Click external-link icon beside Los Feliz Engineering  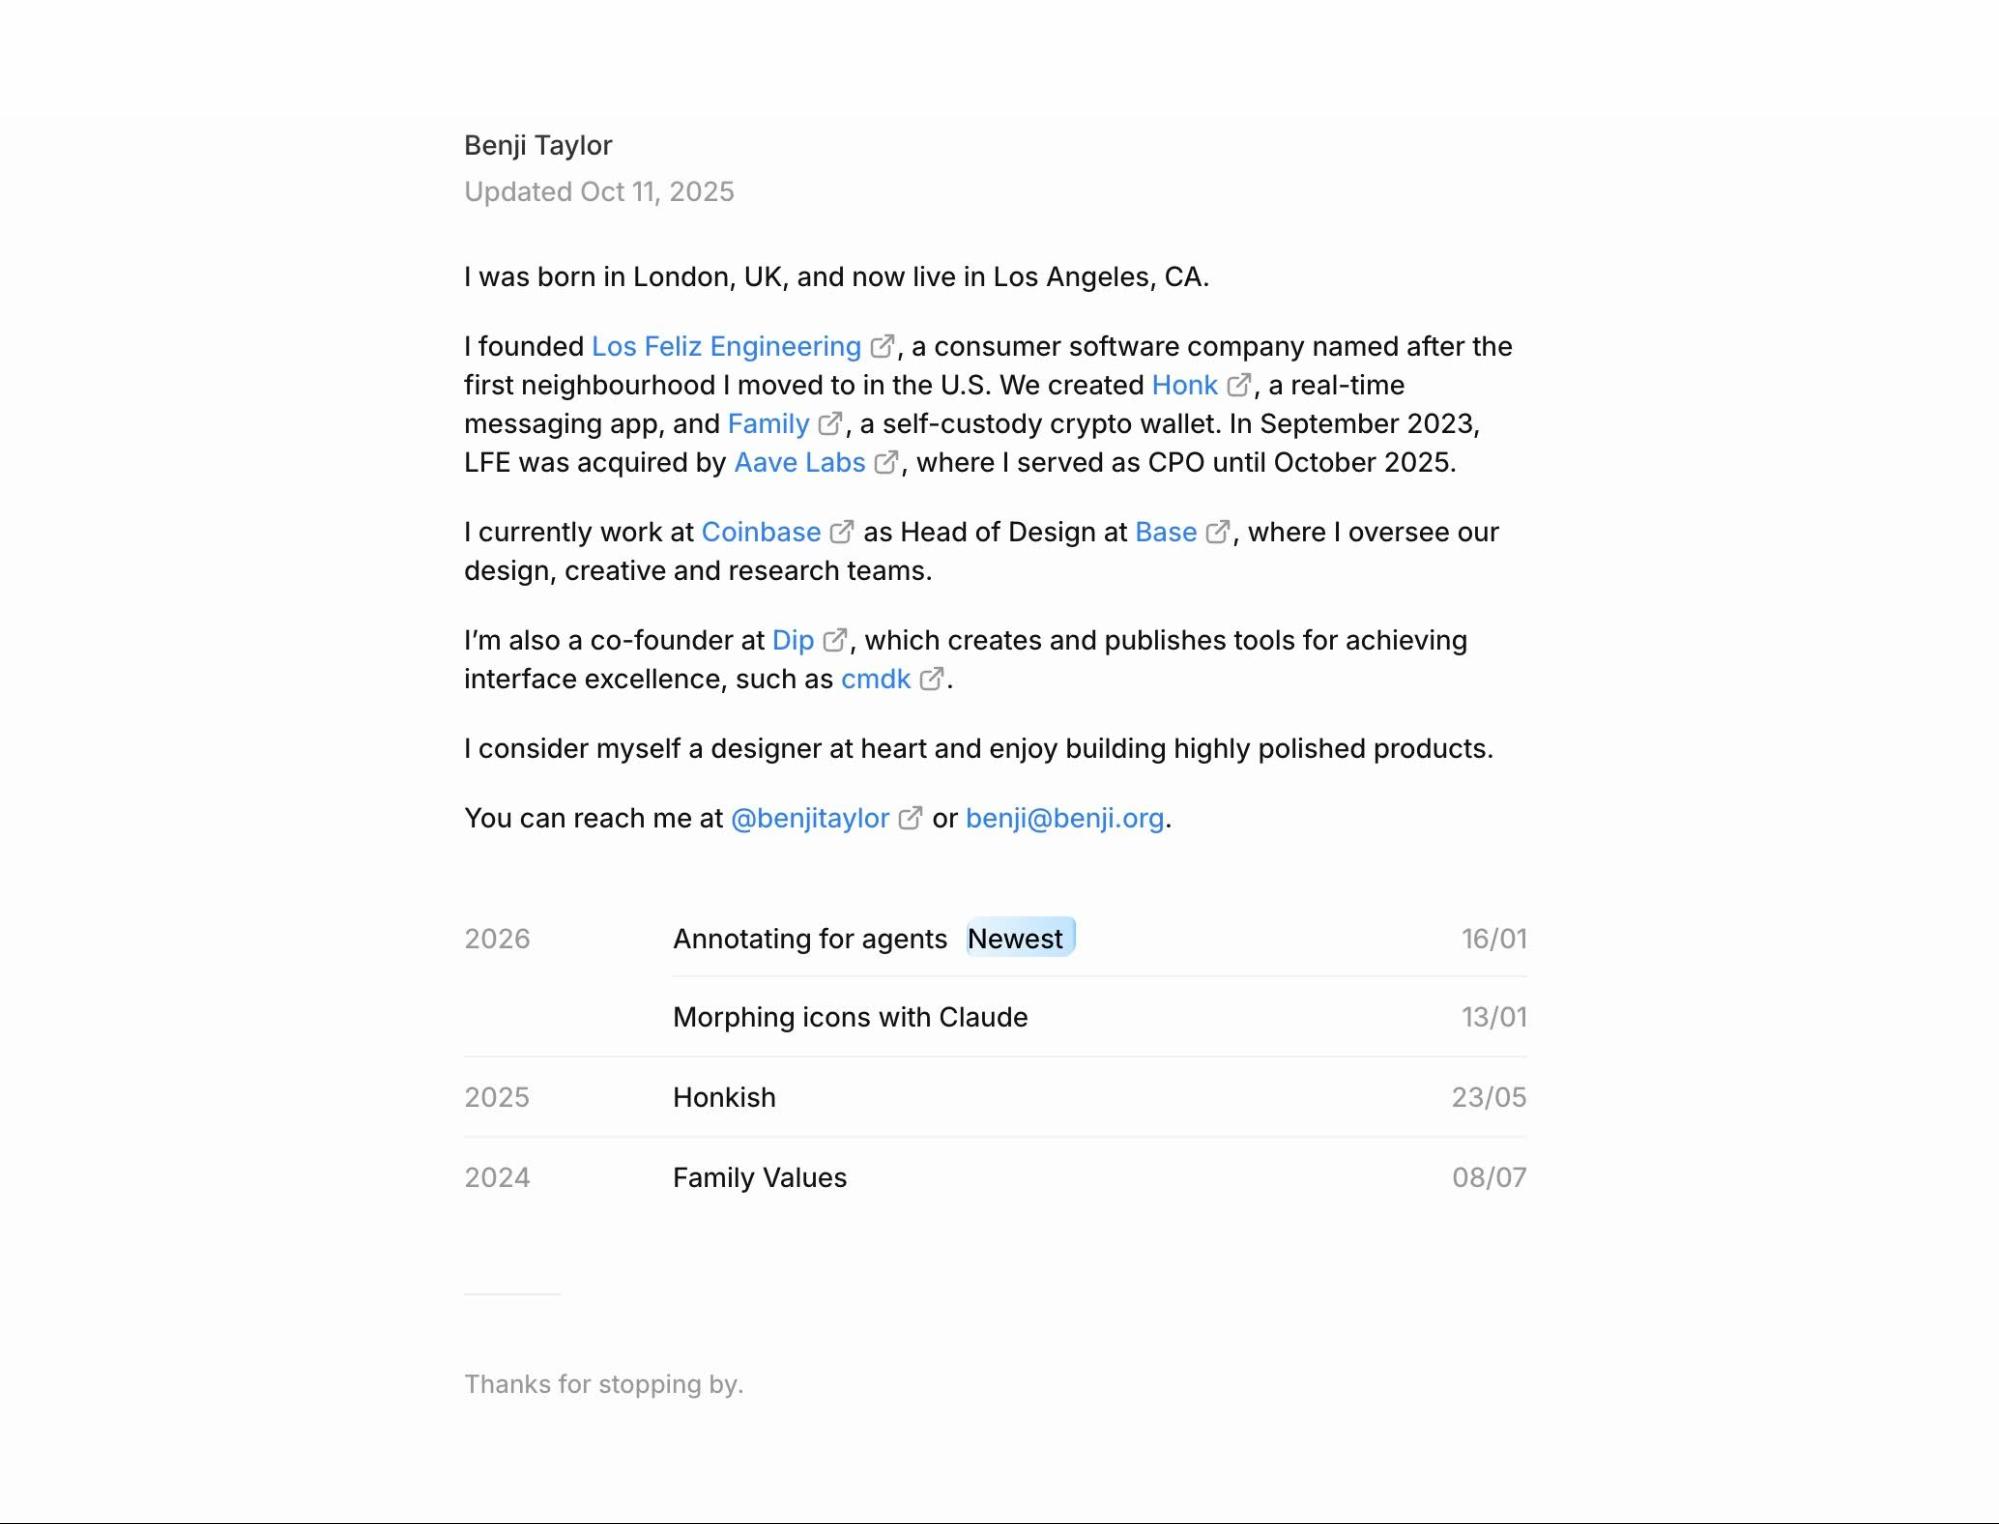point(881,346)
